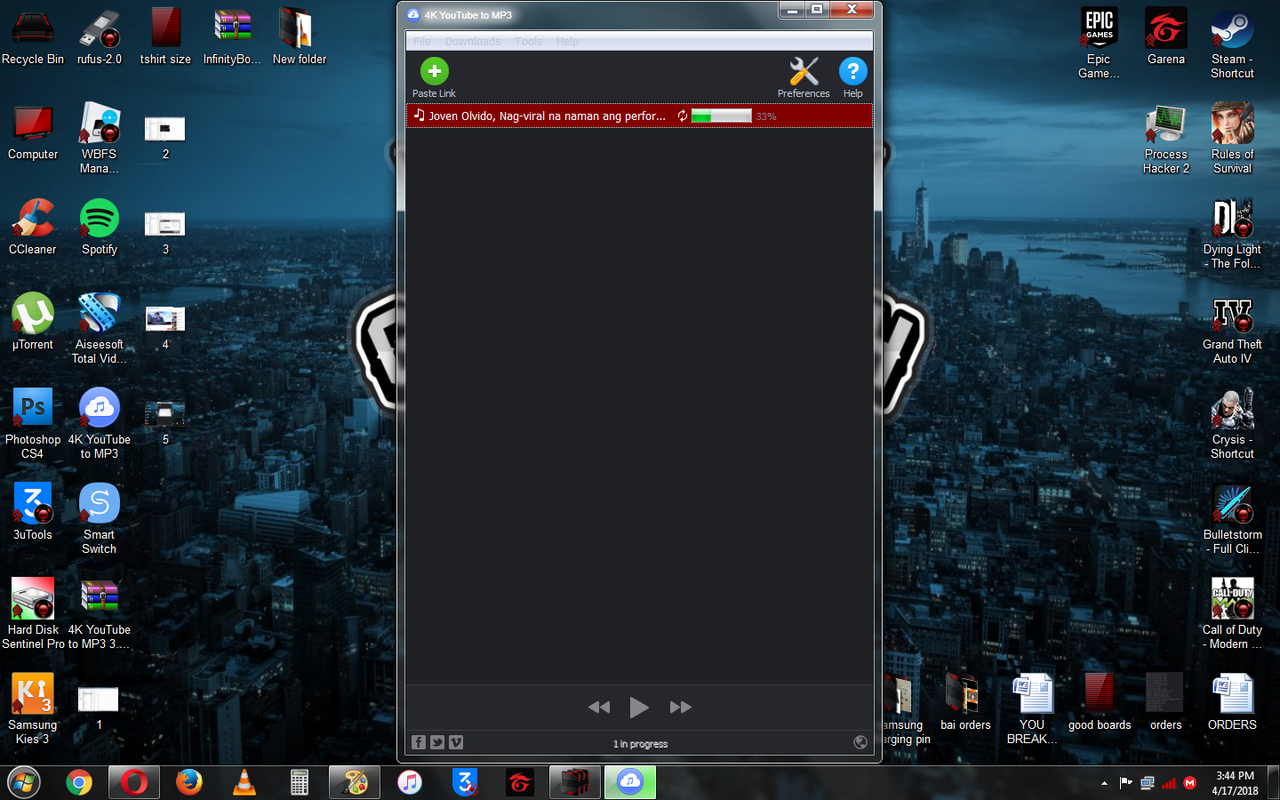Image resolution: width=1280 pixels, height=800 pixels.
Task: Select the 'bai orders' file icon
Action: click(x=965, y=701)
